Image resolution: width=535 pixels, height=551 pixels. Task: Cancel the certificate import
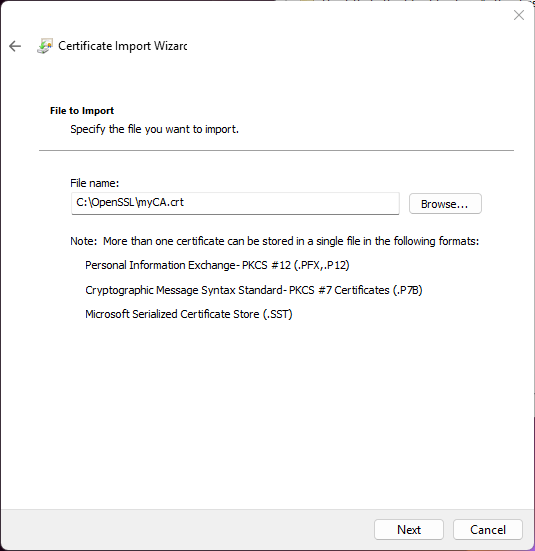point(488,529)
